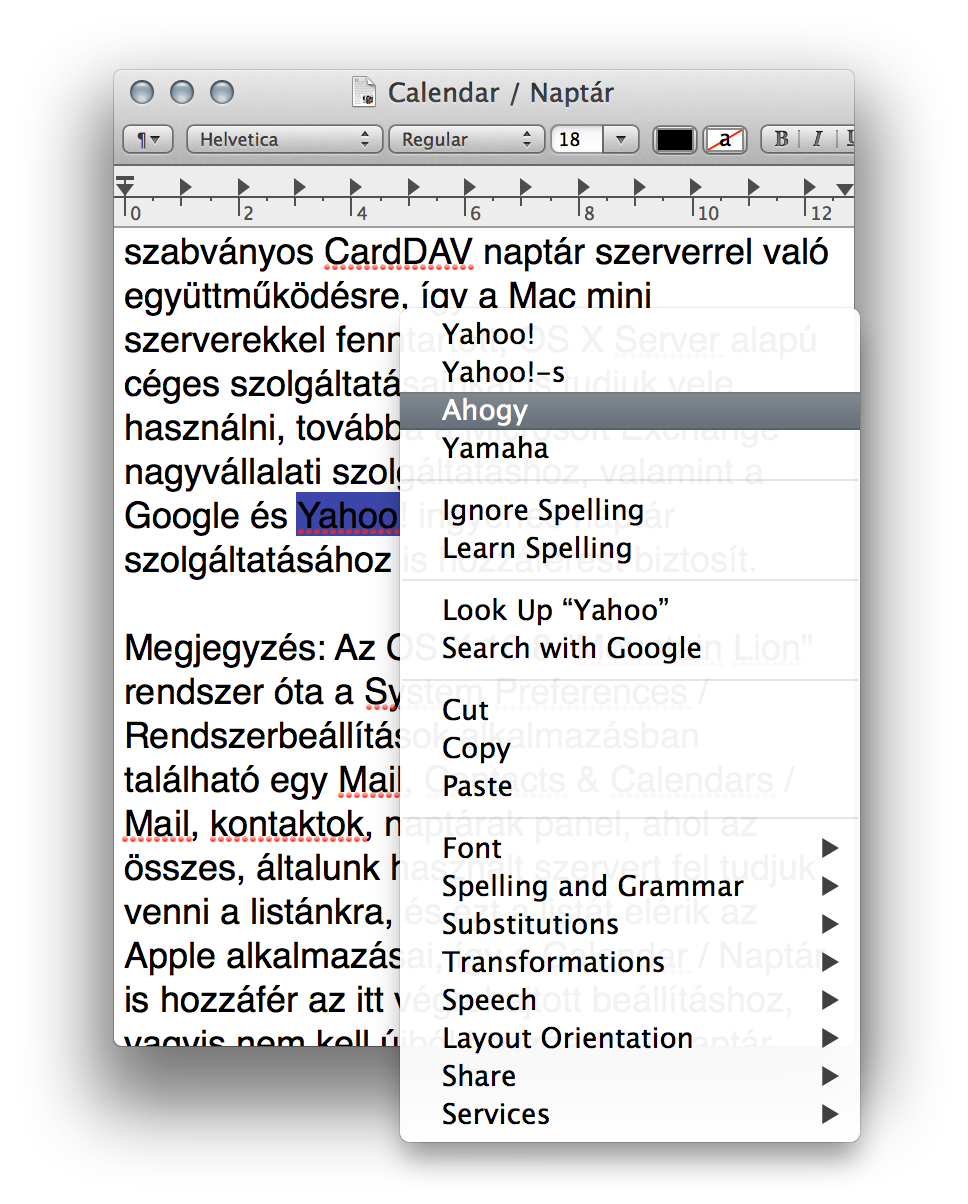Open the Regular typeface dropdown

click(x=466, y=139)
